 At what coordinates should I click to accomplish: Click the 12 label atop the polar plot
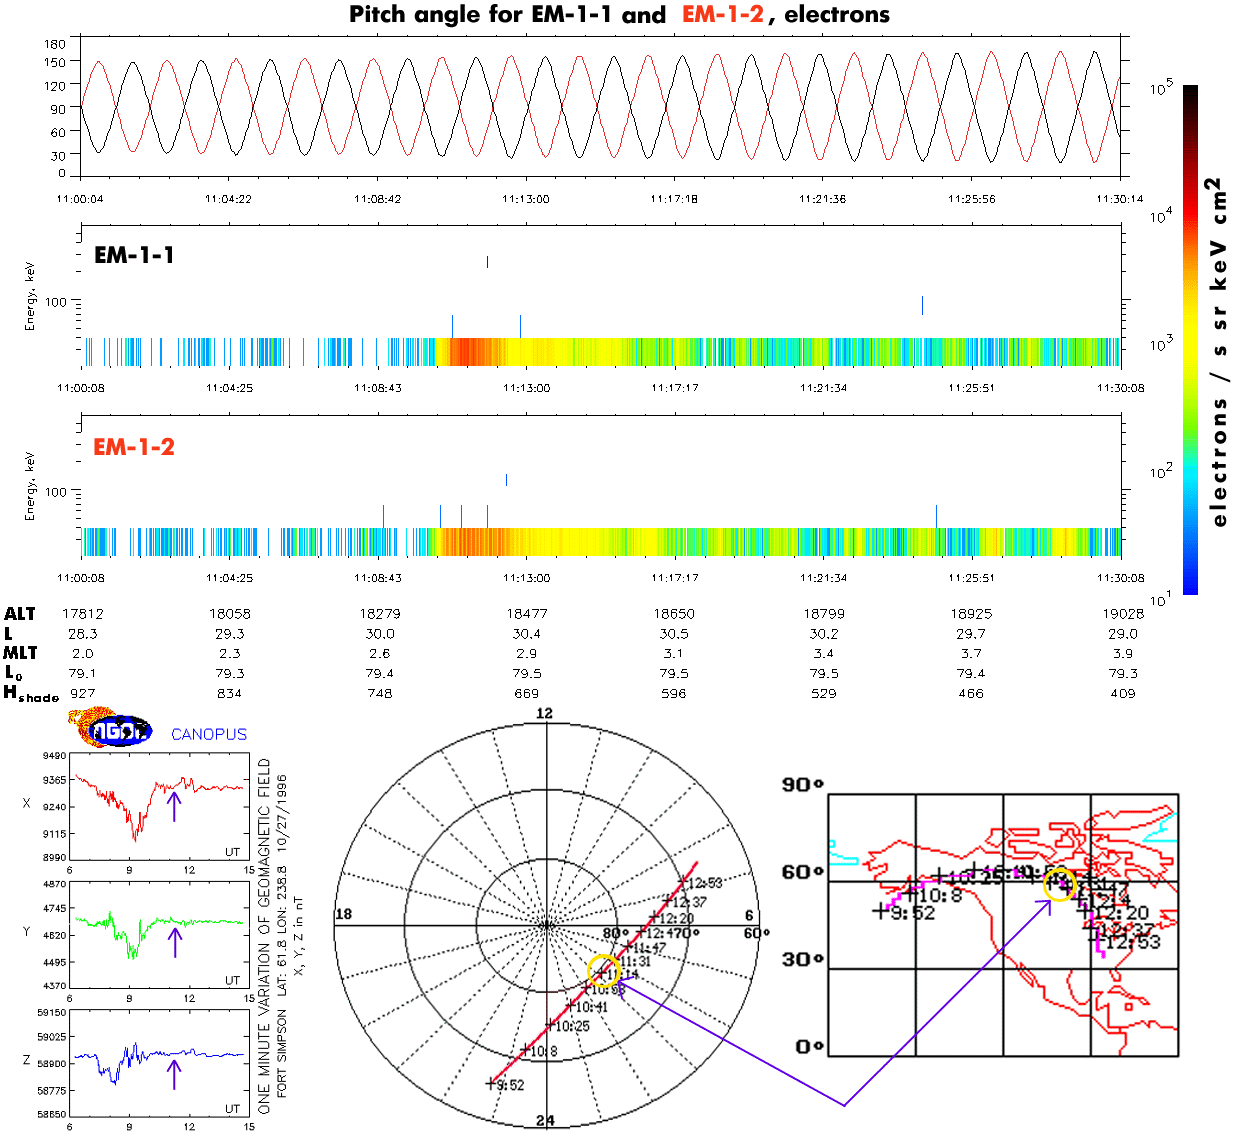pos(544,713)
